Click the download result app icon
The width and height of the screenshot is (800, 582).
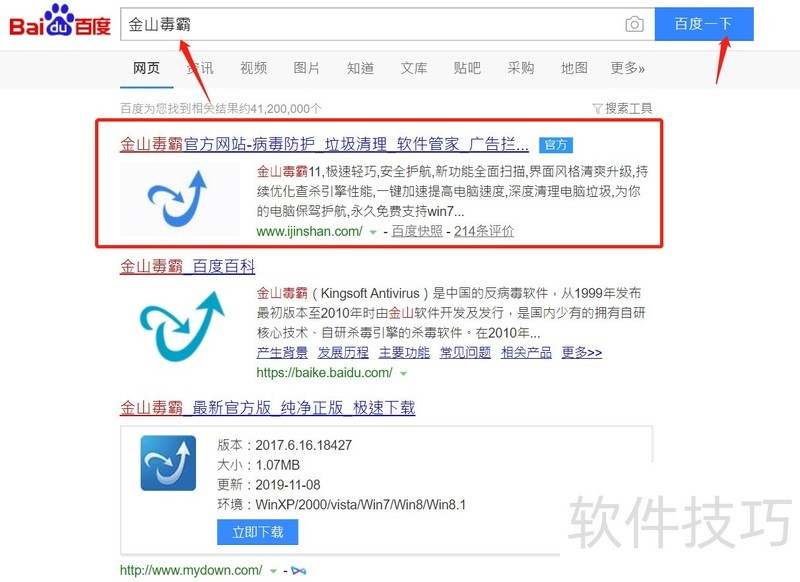168,463
